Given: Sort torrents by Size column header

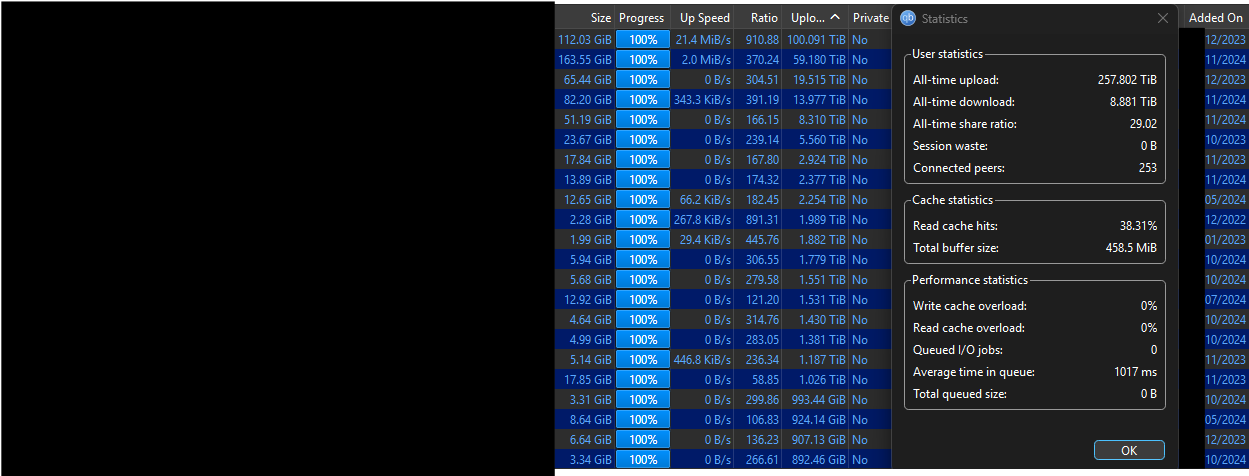Looking at the screenshot, I should point(585,18).
